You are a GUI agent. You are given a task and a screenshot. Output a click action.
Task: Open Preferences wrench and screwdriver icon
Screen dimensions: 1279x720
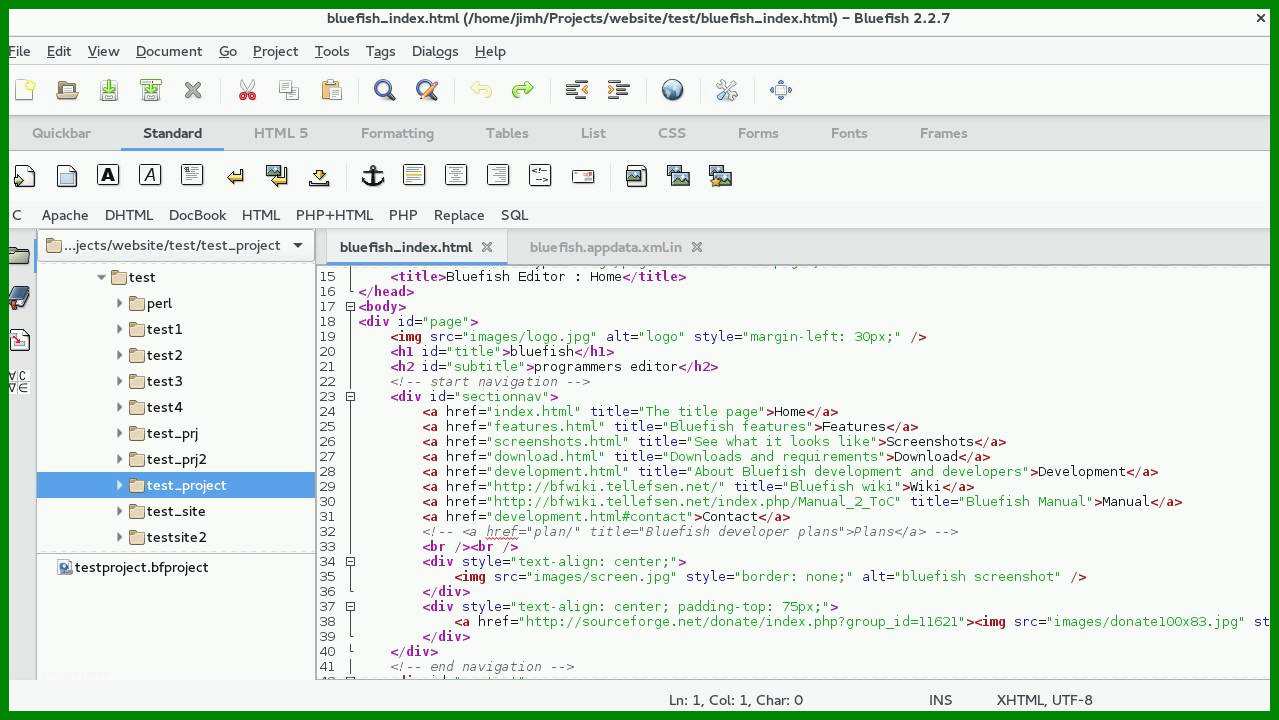coord(727,90)
